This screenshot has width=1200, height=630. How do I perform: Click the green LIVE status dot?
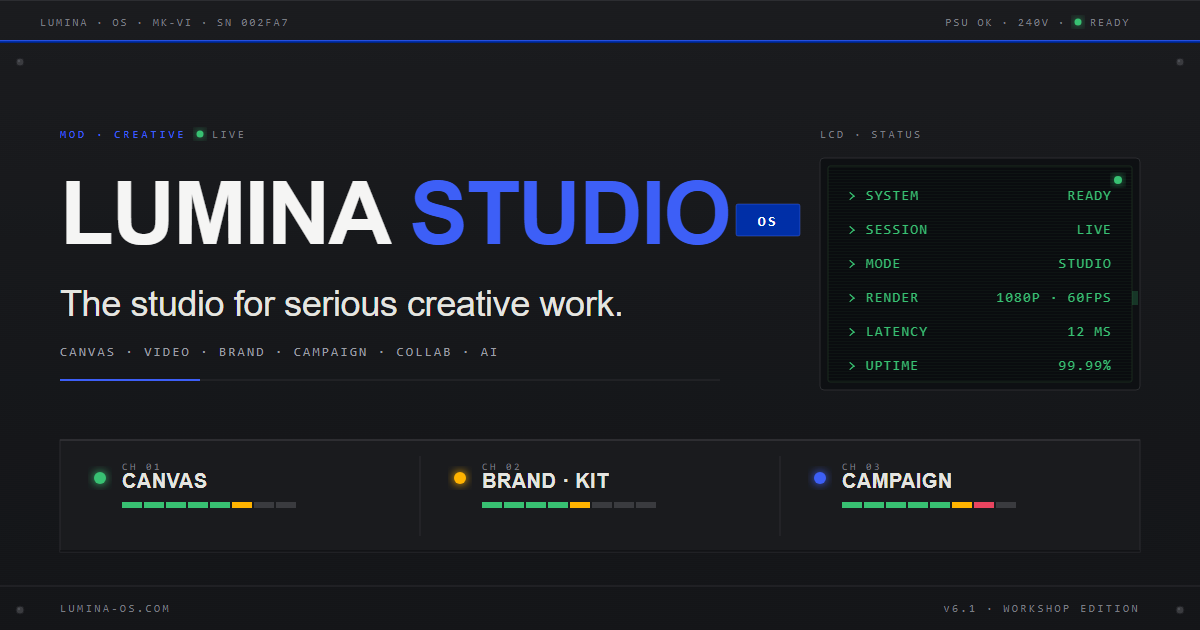(200, 134)
